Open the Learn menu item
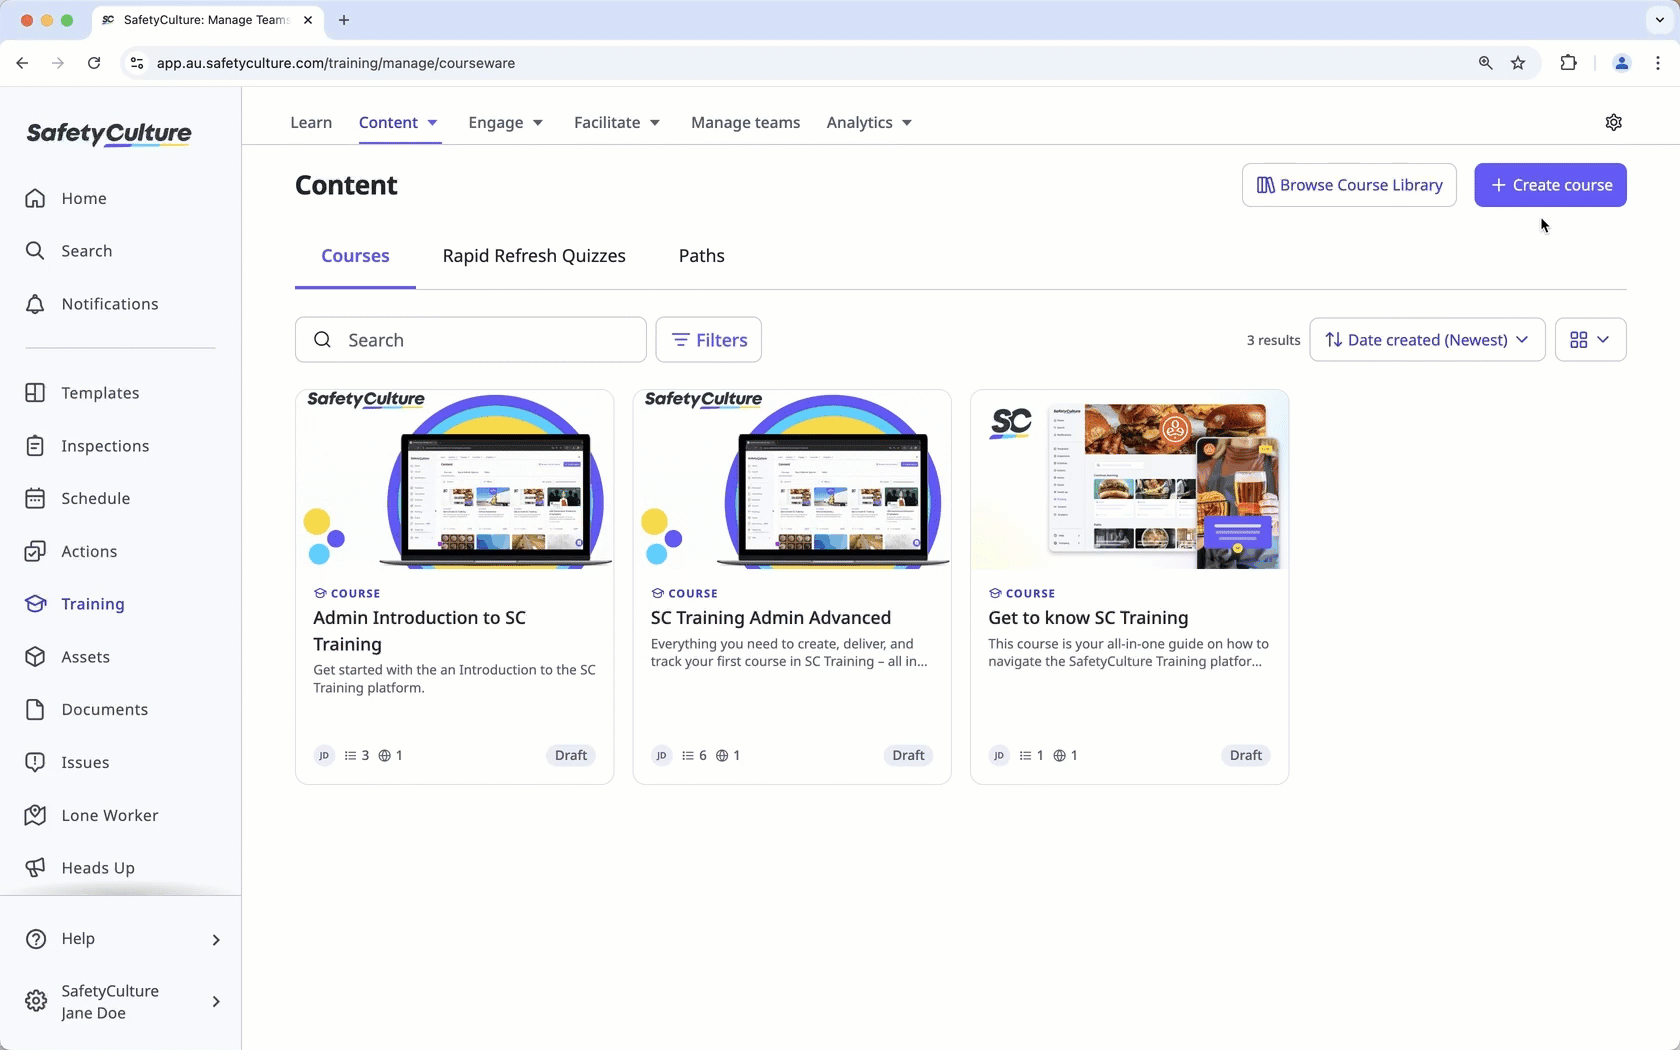Screen dimensions: 1680x1050 311,123
